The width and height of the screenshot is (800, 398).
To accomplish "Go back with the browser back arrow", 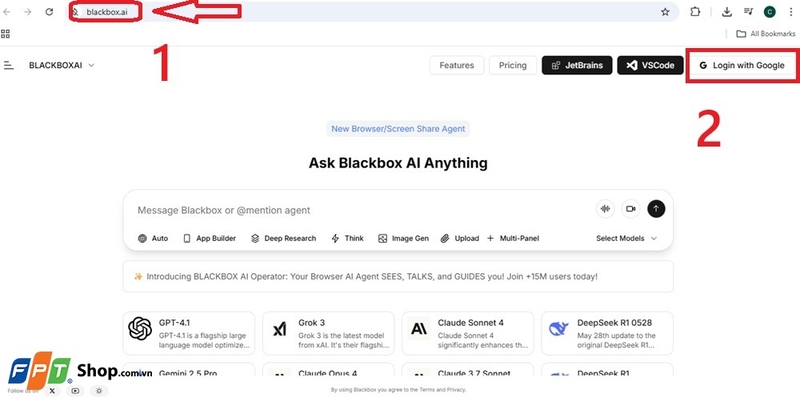I will 7,12.
